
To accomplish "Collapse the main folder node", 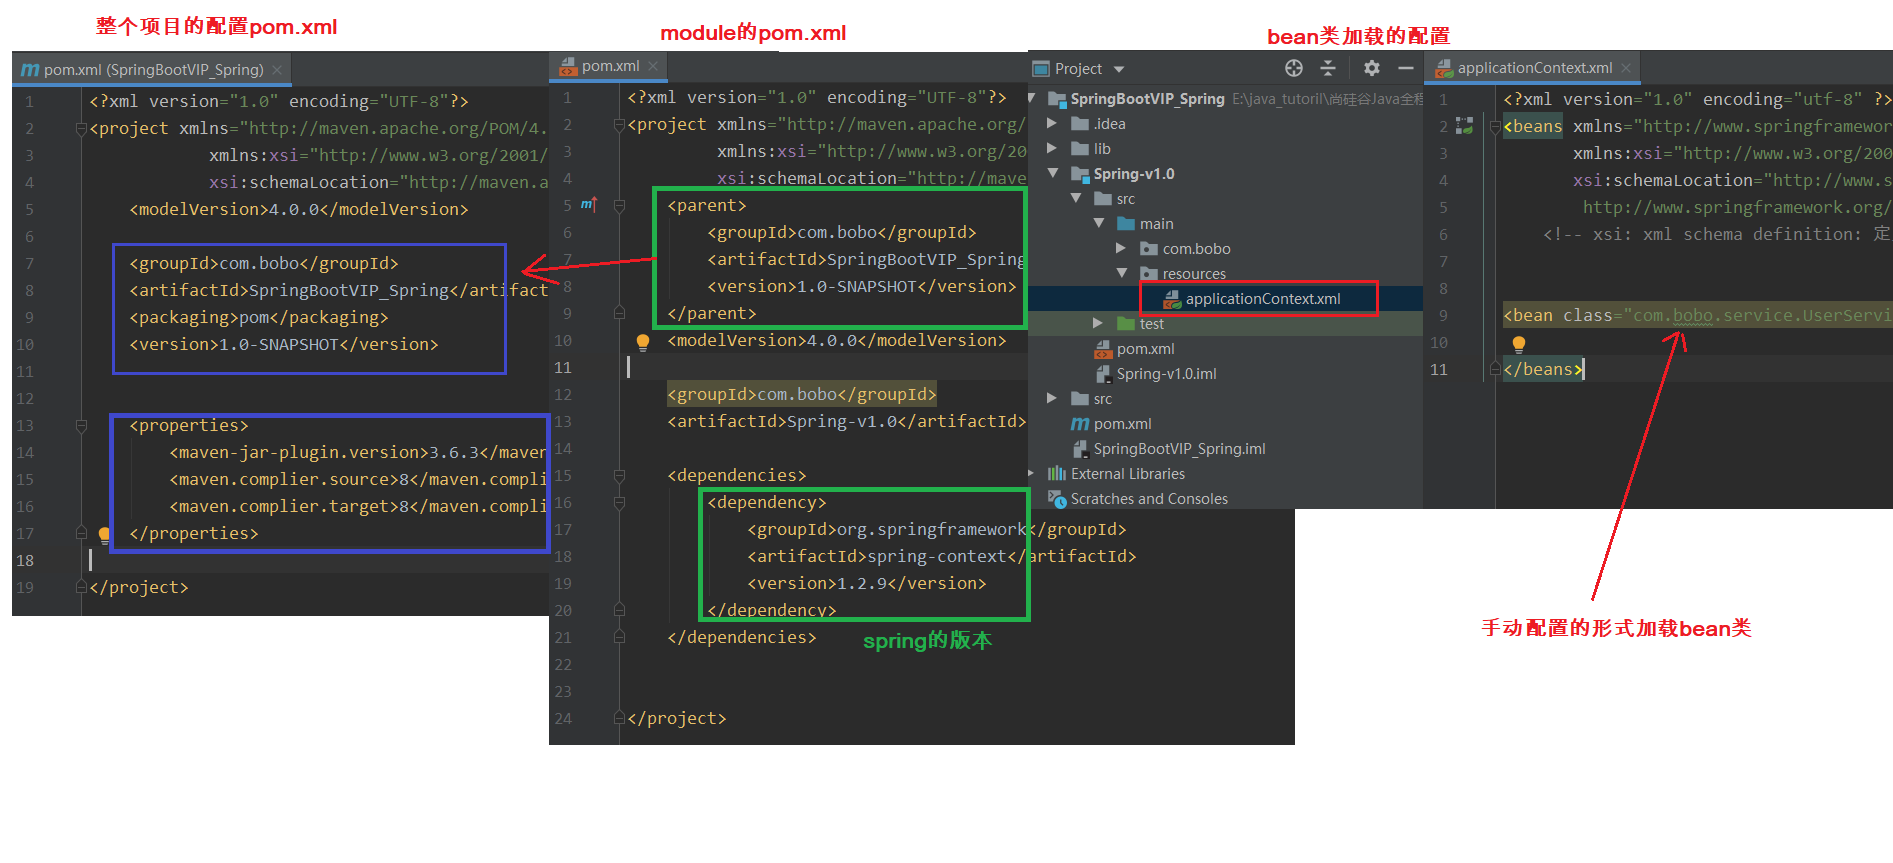I will pyautogui.click(x=1099, y=223).
